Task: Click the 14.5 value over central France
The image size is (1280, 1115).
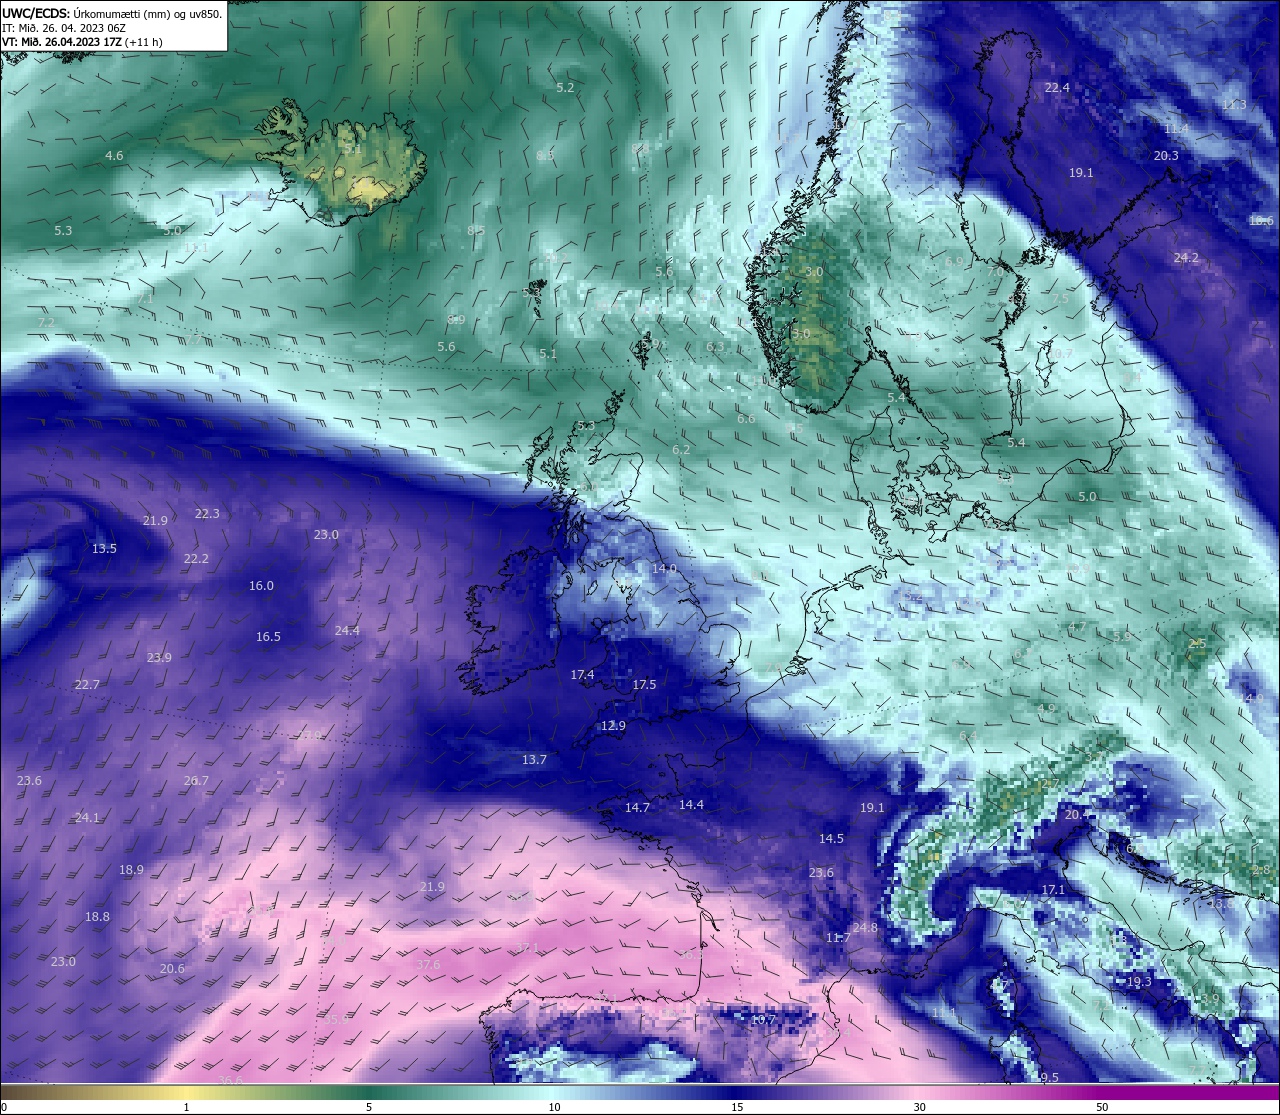Action: pos(831,839)
